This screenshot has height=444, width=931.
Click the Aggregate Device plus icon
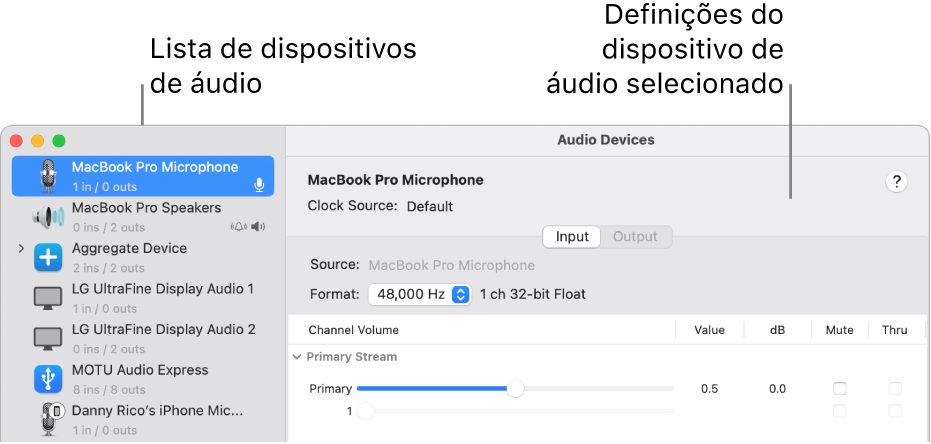pyautogui.click(x=47, y=258)
